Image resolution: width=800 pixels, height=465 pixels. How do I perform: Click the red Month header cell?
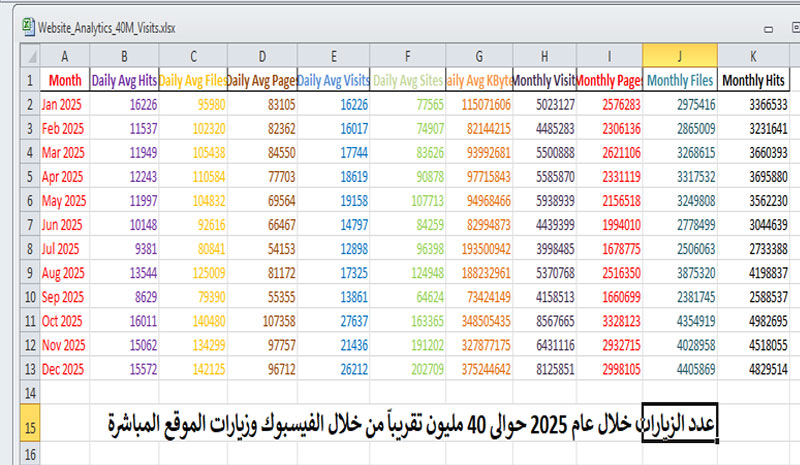point(65,79)
